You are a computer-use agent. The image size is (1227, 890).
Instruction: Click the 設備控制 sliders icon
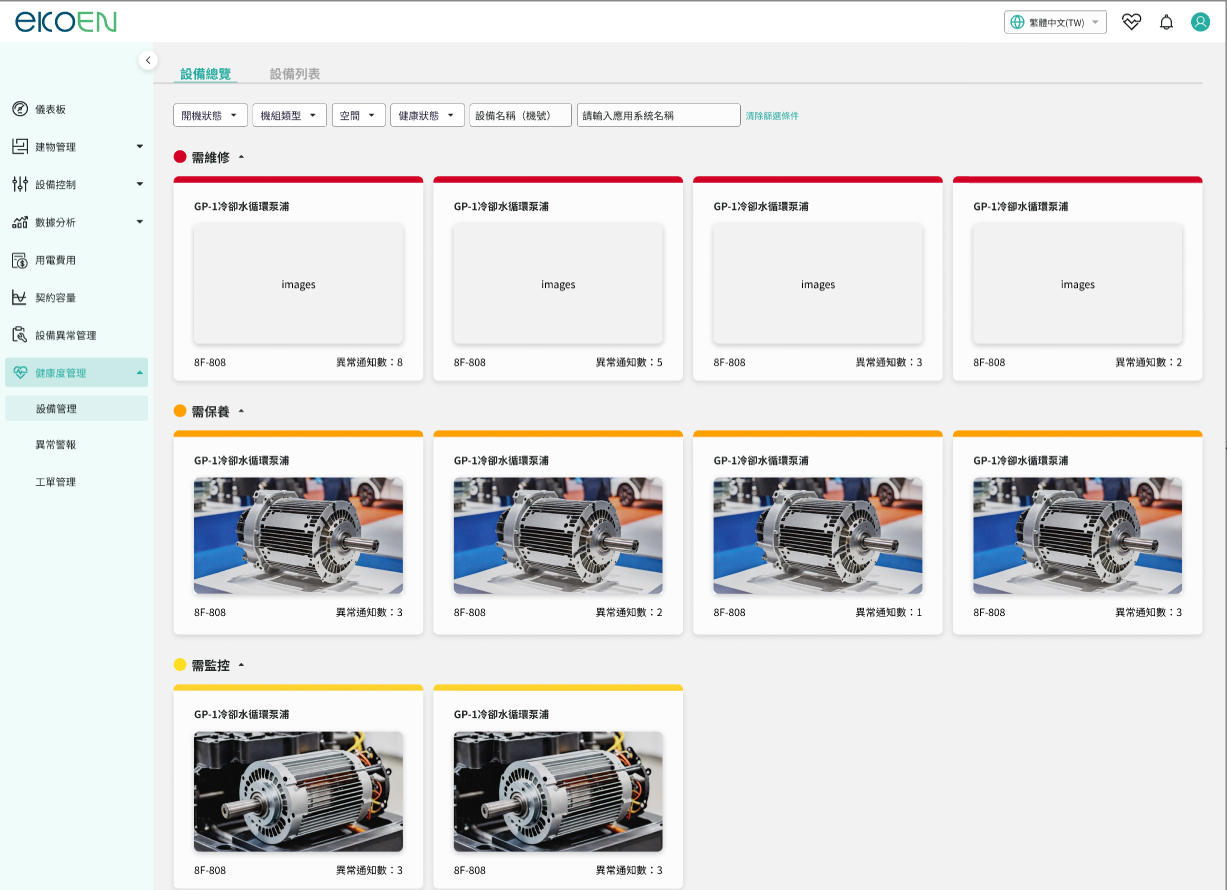click(20, 184)
